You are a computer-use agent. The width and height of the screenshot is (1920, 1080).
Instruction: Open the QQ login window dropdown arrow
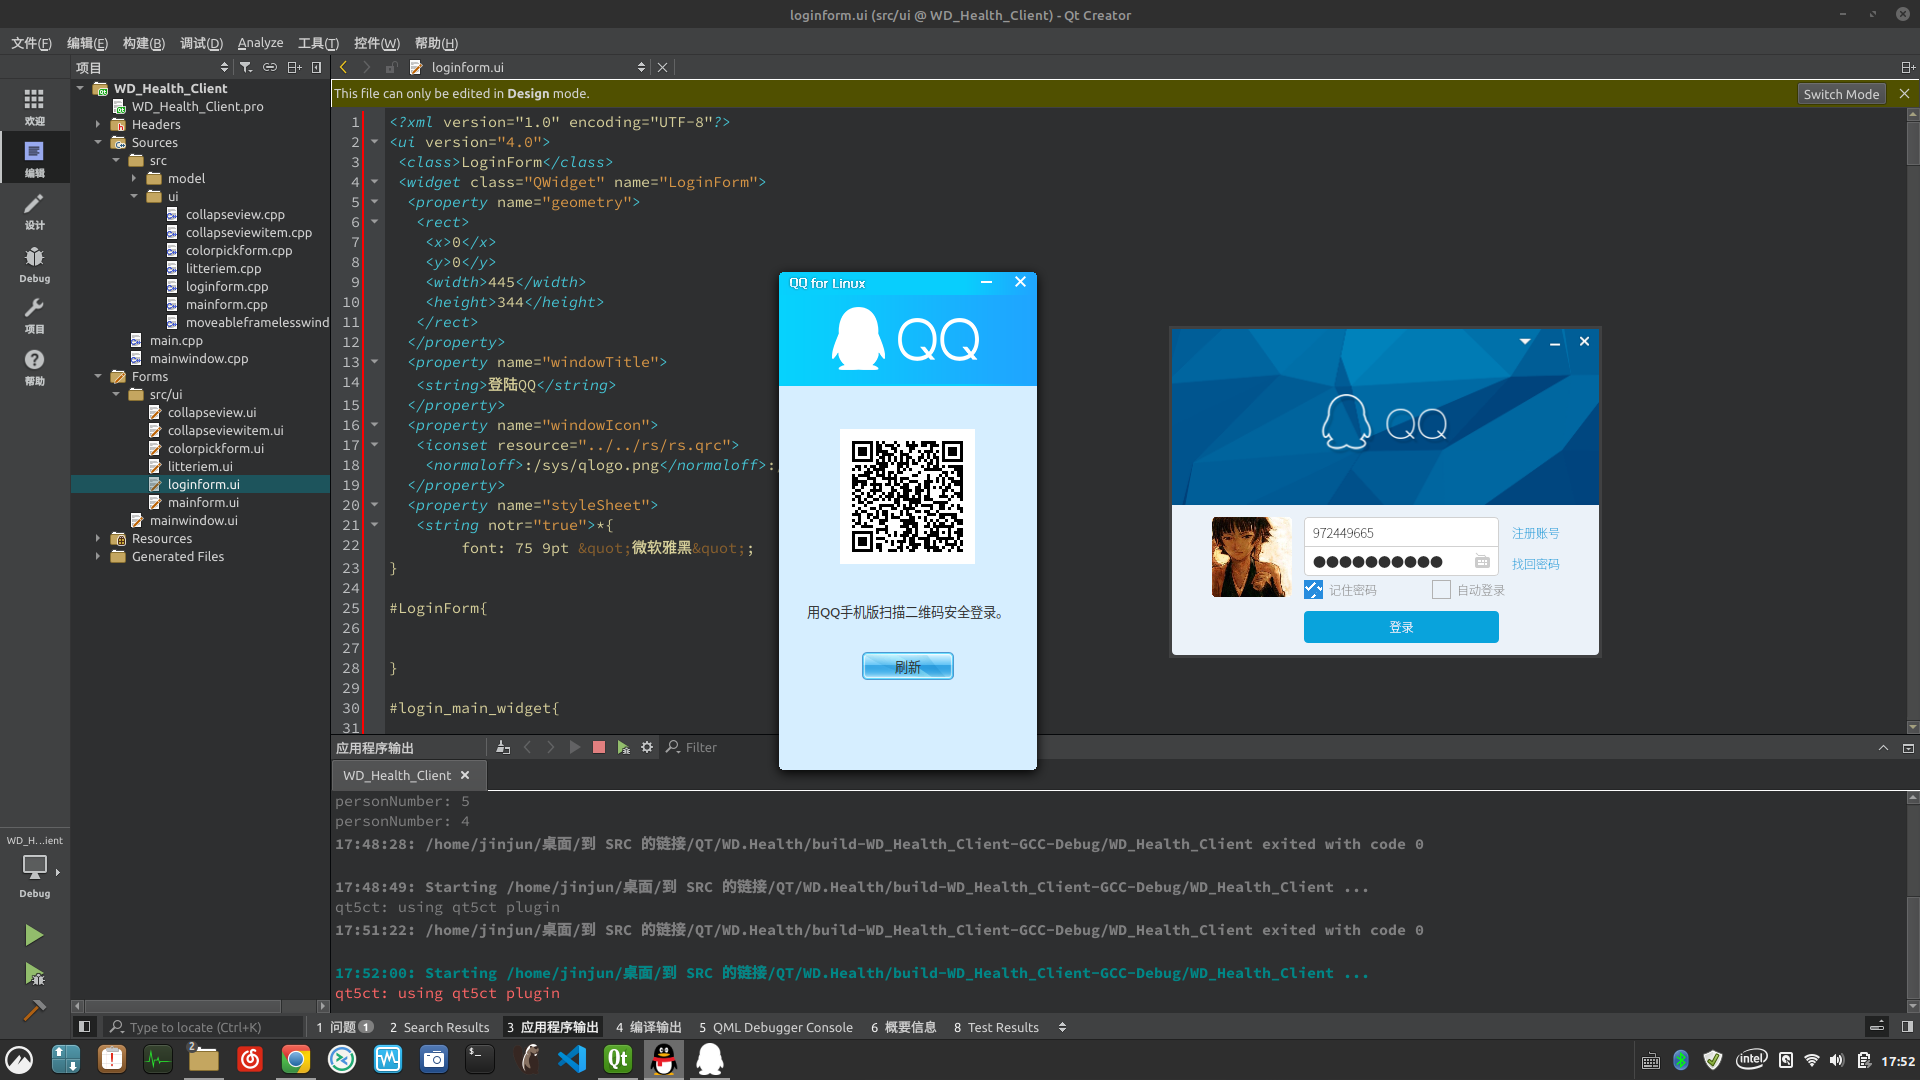(1525, 341)
